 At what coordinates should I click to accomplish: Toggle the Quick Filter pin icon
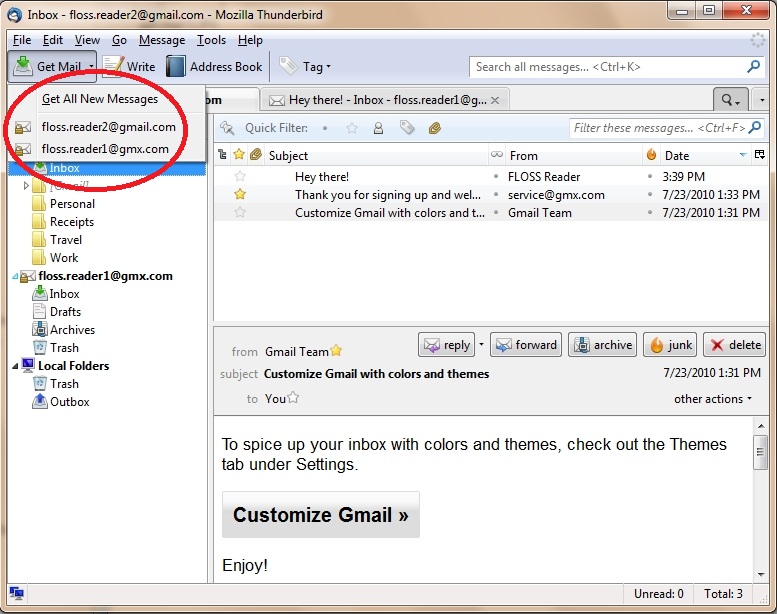[227, 128]
